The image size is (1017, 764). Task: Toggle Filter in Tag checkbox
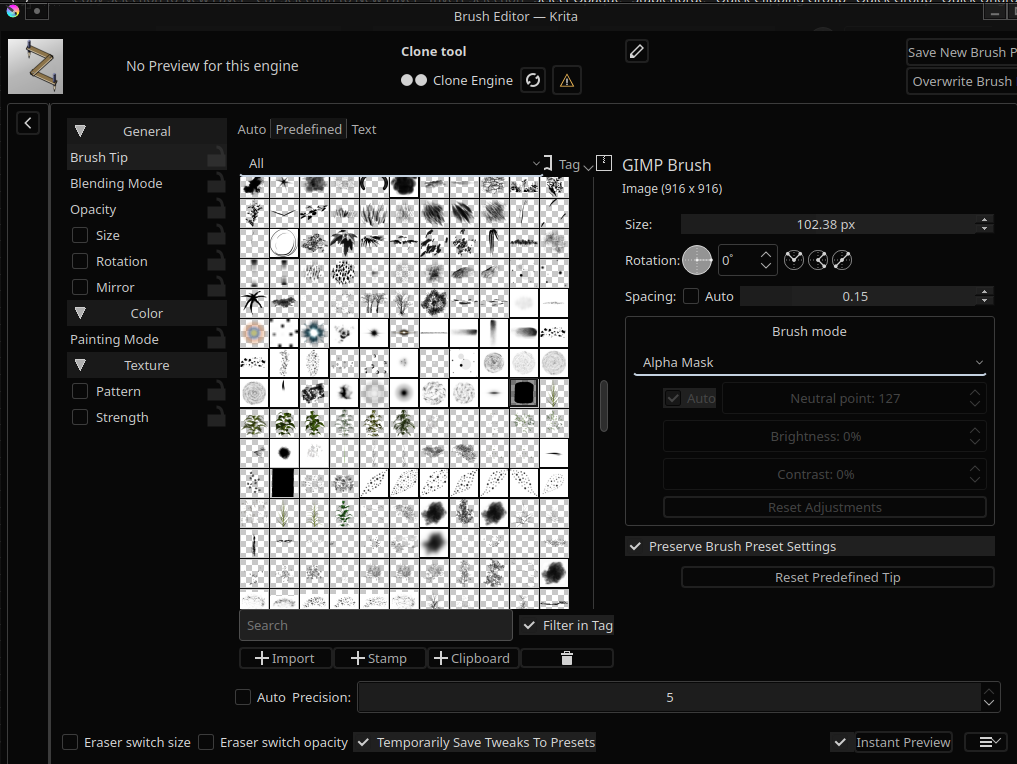[x=567, y=625]
